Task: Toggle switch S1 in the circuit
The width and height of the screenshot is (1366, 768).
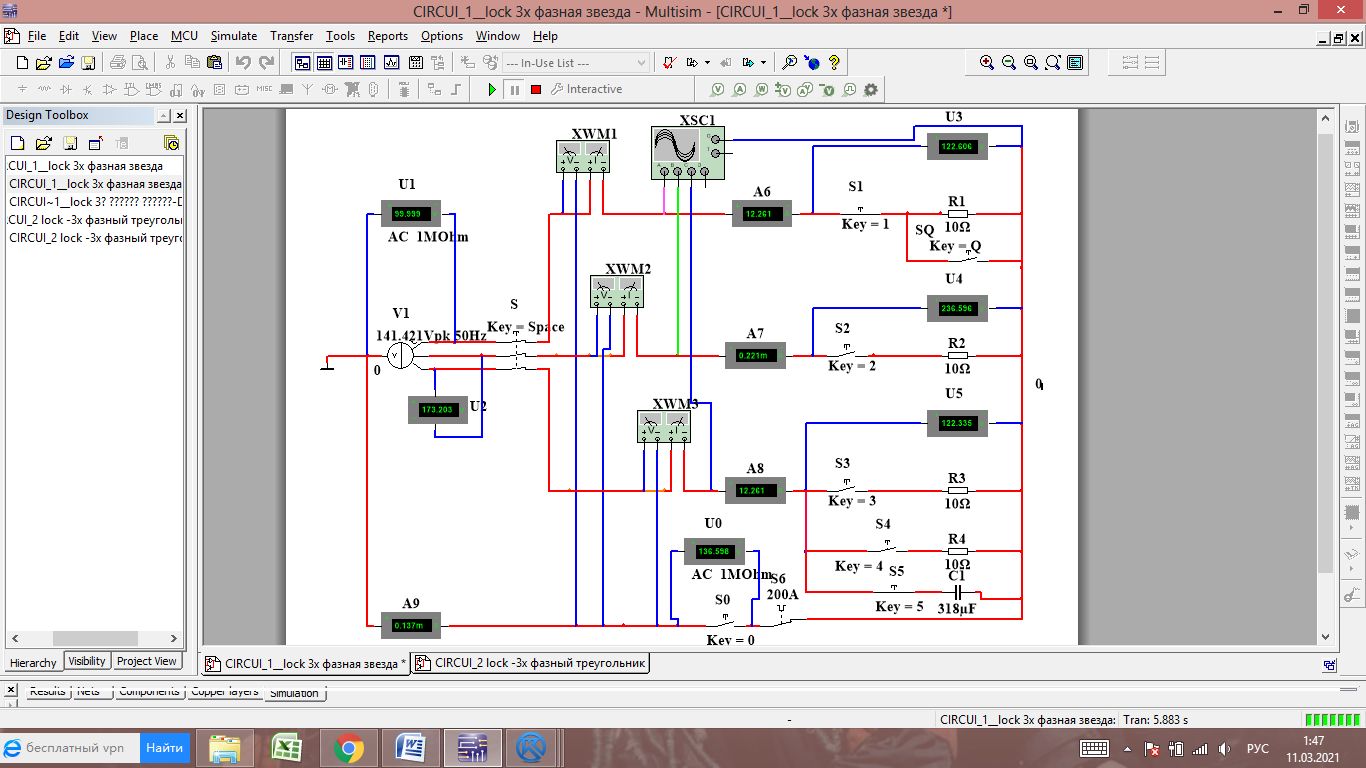Action: (x=862, y=211)
